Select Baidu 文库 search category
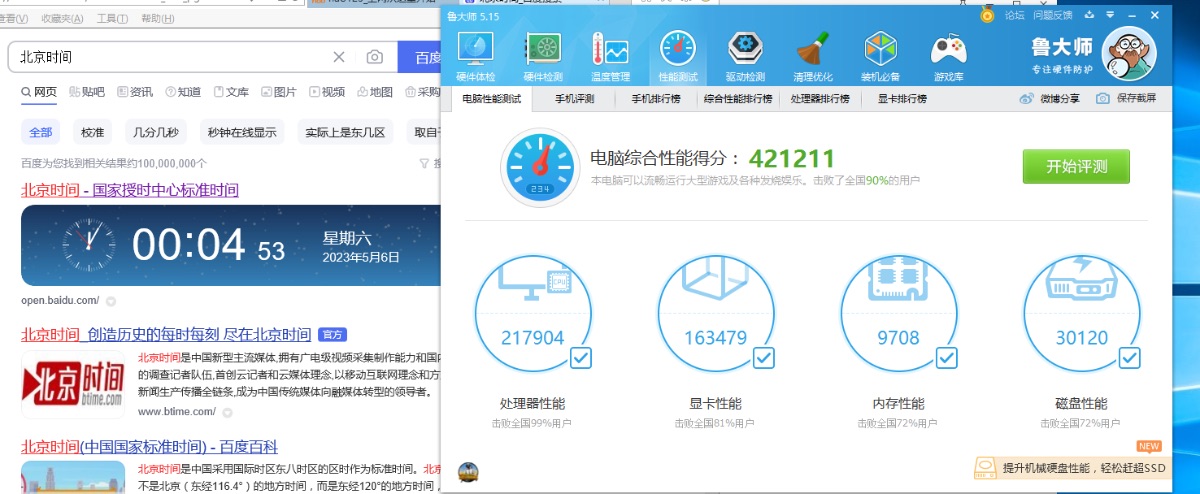Viewport: 1200px width, 494px height. (231, 92)
